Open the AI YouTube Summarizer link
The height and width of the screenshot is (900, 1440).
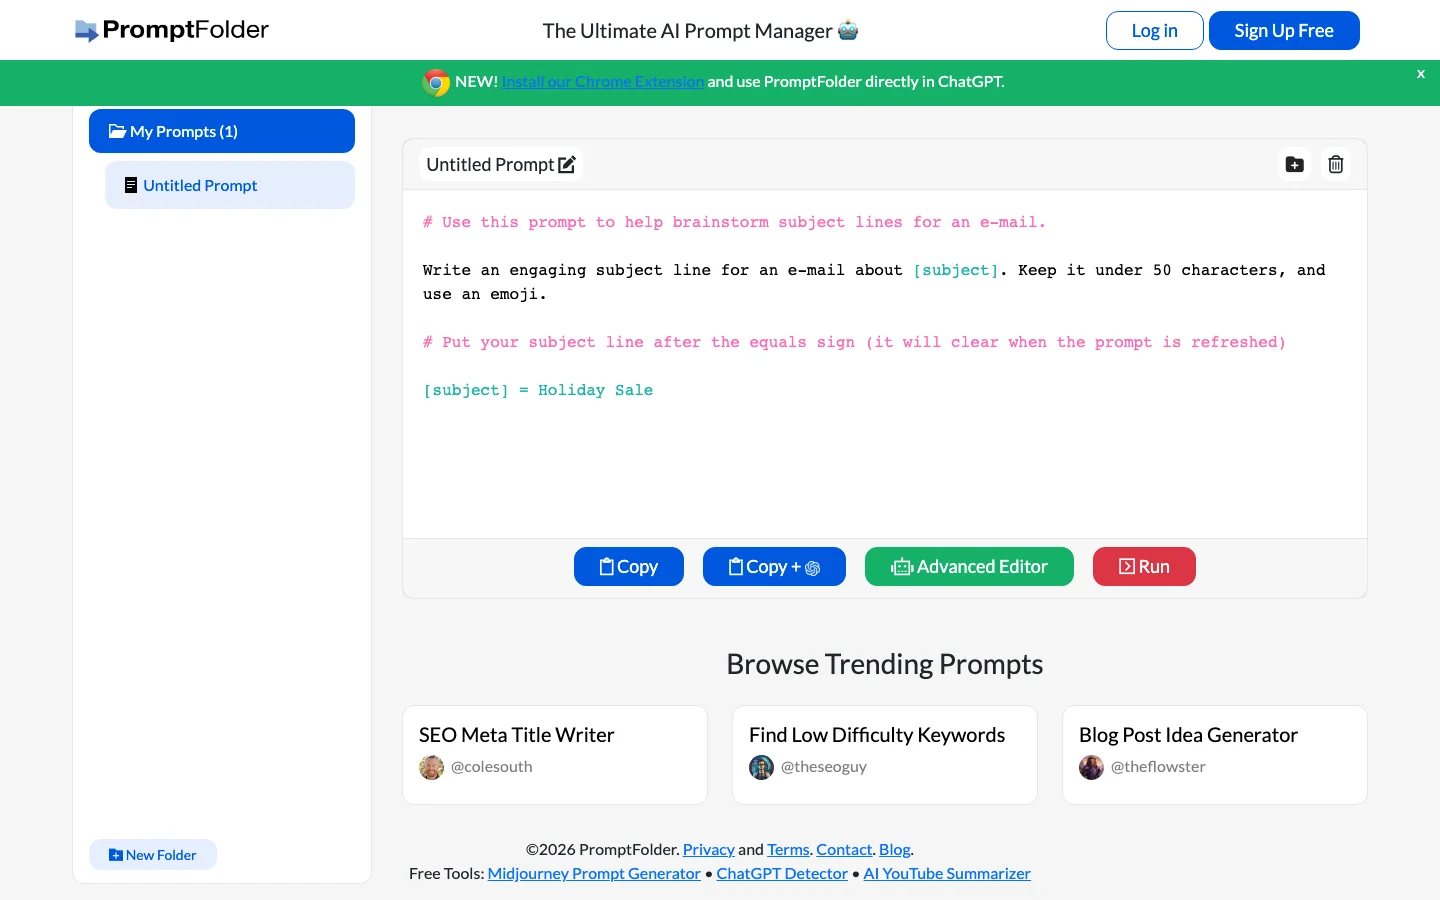(x=947, y=873)
